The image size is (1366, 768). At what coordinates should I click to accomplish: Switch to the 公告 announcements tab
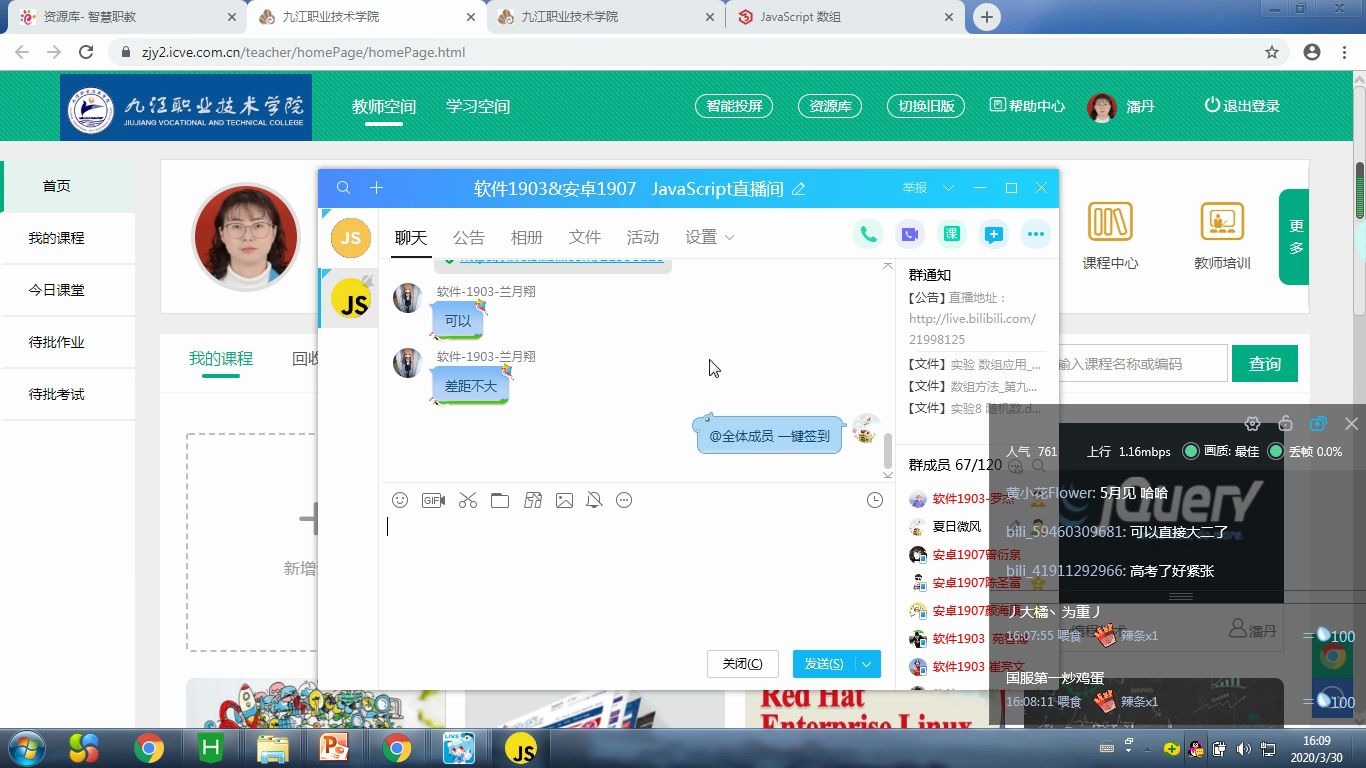click(x=468, y=237)
